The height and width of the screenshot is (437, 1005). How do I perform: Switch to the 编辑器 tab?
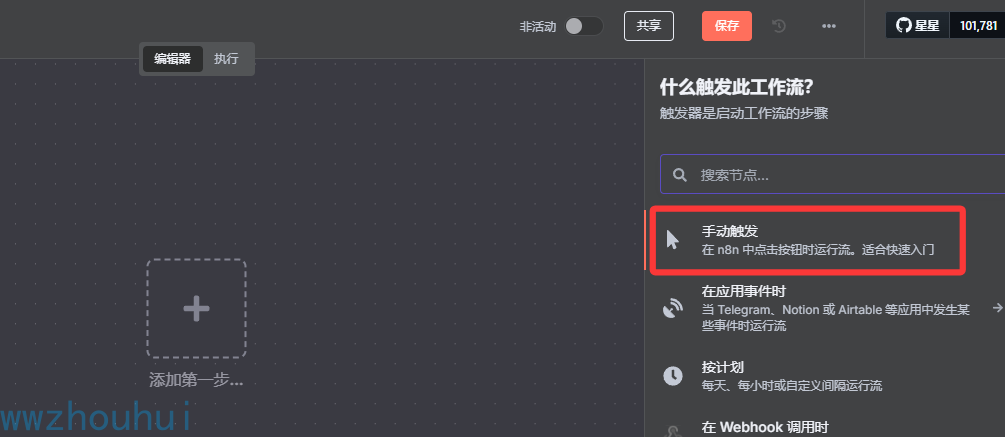(x=172, y=58)
